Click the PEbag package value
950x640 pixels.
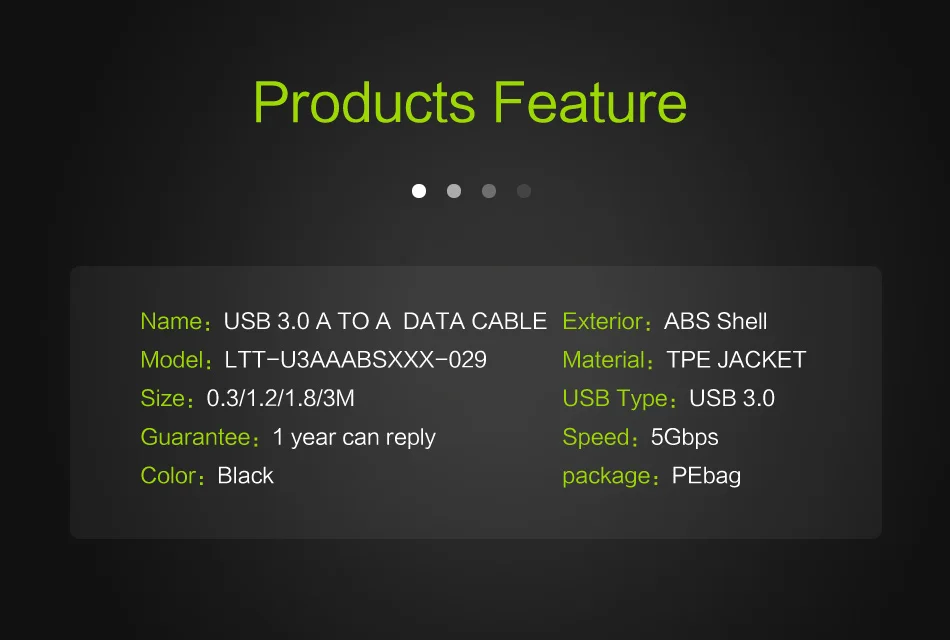(x=706, y=476)
